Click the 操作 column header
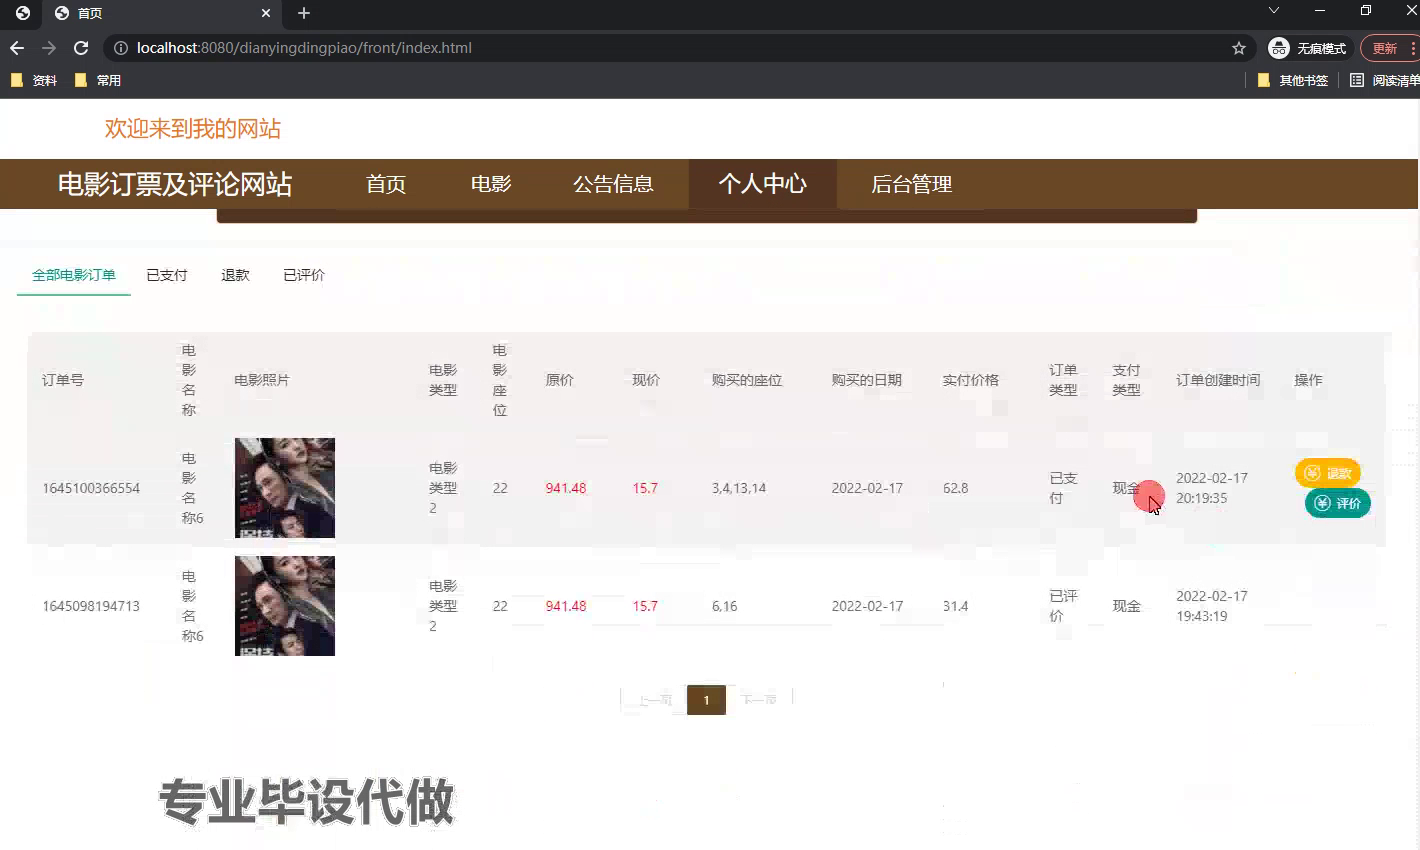The width and height of the screenshot is (1420, 850). (1308, 380)
